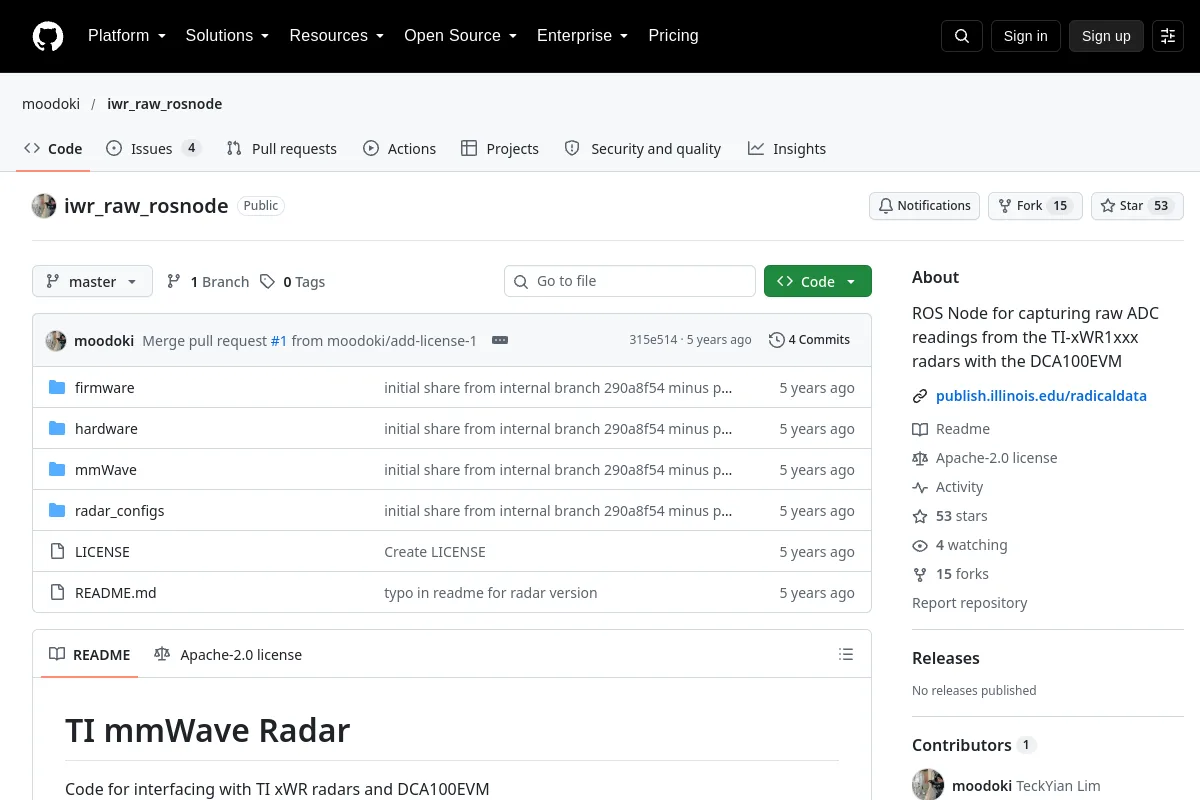
Task: Open Activity link in About sidebar
Action: point(948,487)
